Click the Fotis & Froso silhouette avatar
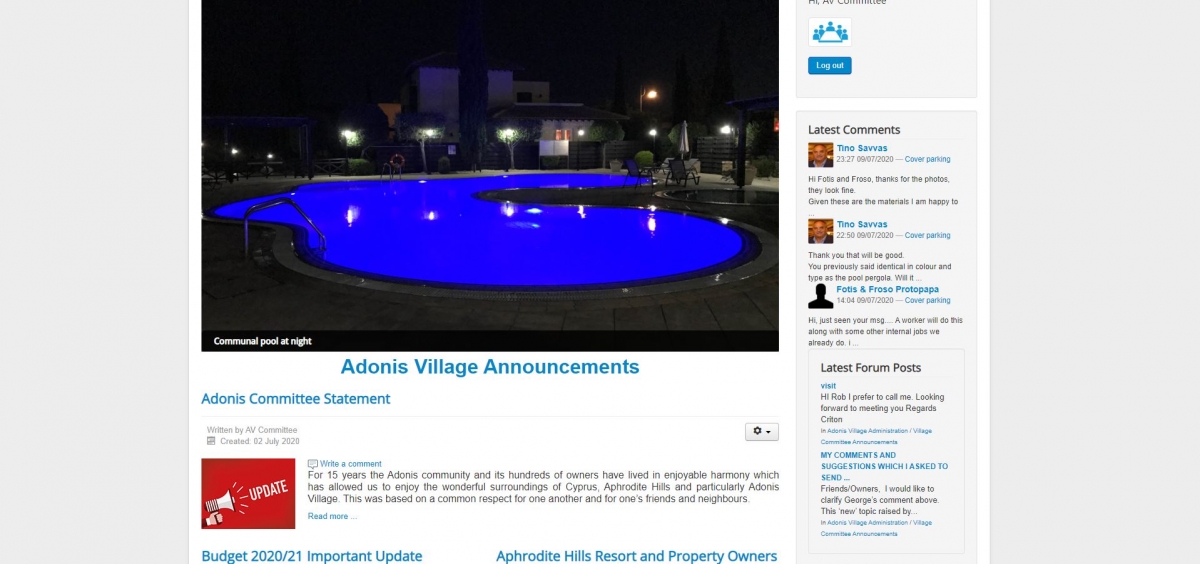 click(x=821, y=296)
